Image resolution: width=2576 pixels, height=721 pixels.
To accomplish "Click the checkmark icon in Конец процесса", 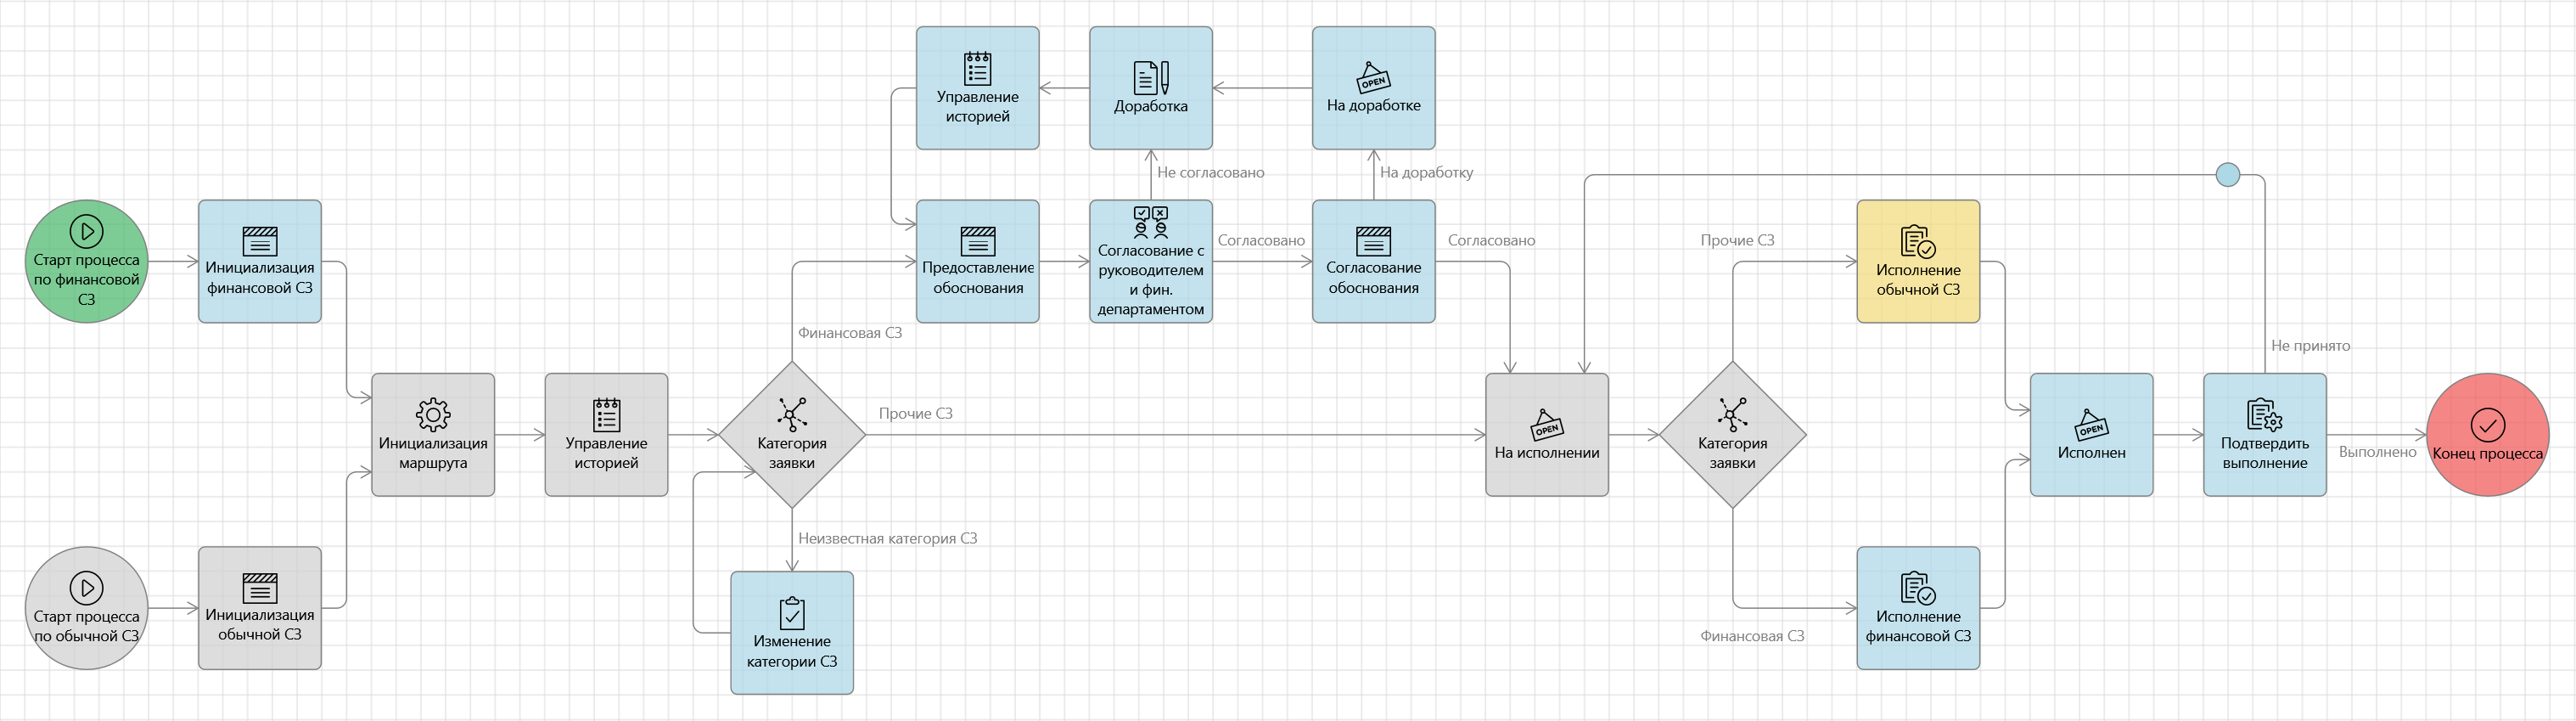I will (2486, 425).
